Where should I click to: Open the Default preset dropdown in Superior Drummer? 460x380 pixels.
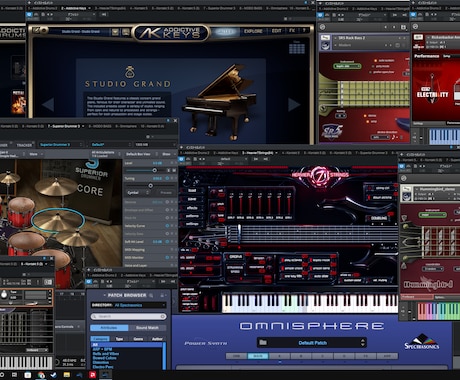[111, 145]
